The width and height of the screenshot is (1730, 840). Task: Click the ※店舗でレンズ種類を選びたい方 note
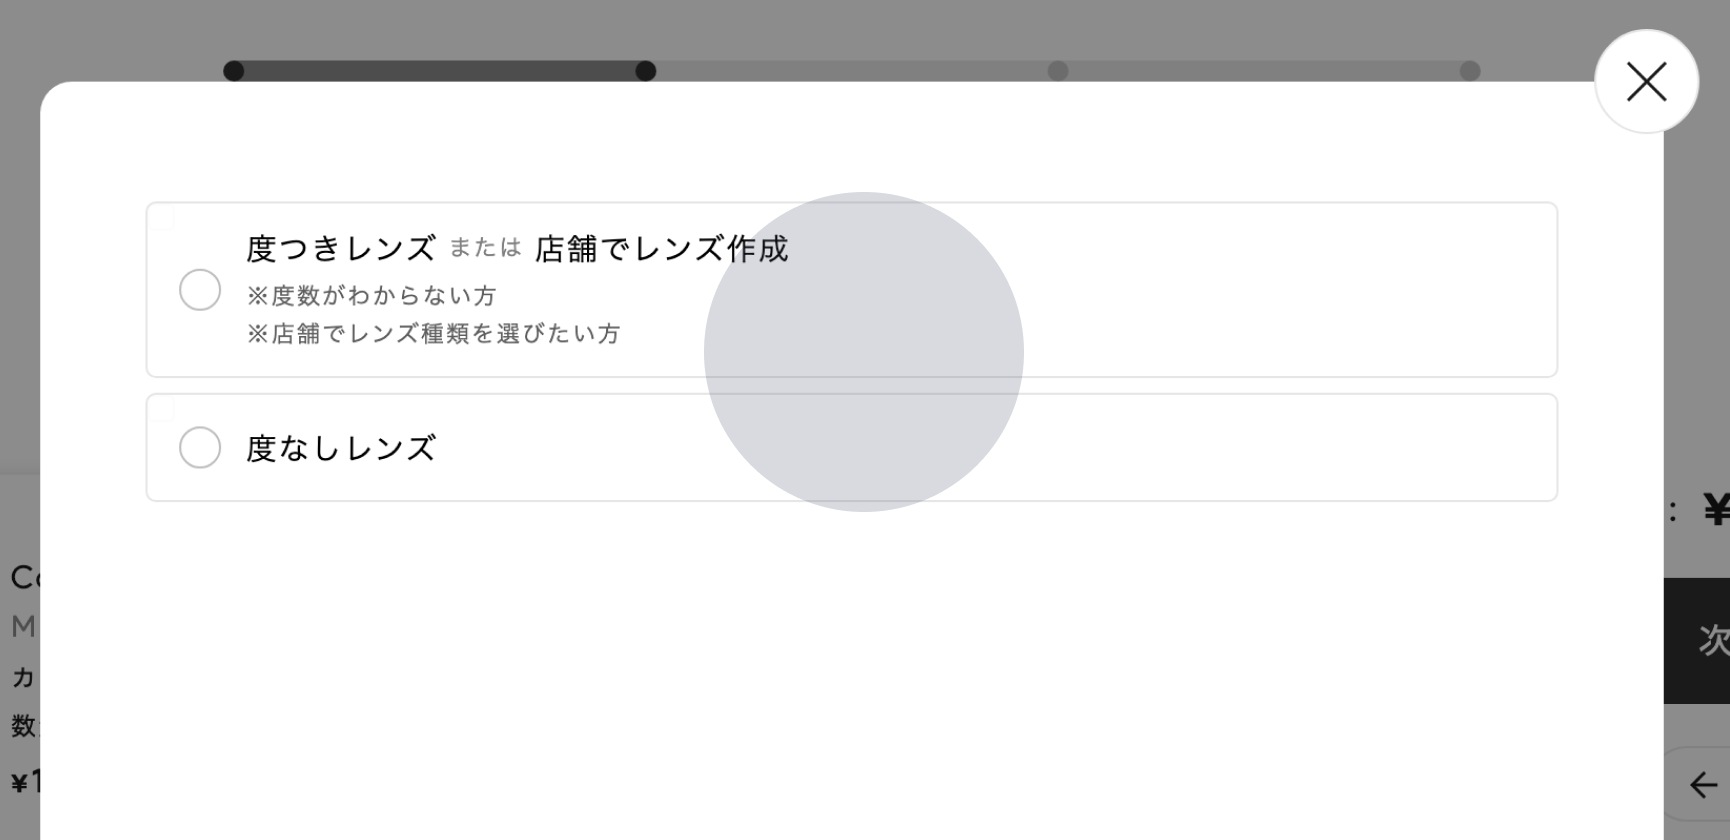[434, 334]
